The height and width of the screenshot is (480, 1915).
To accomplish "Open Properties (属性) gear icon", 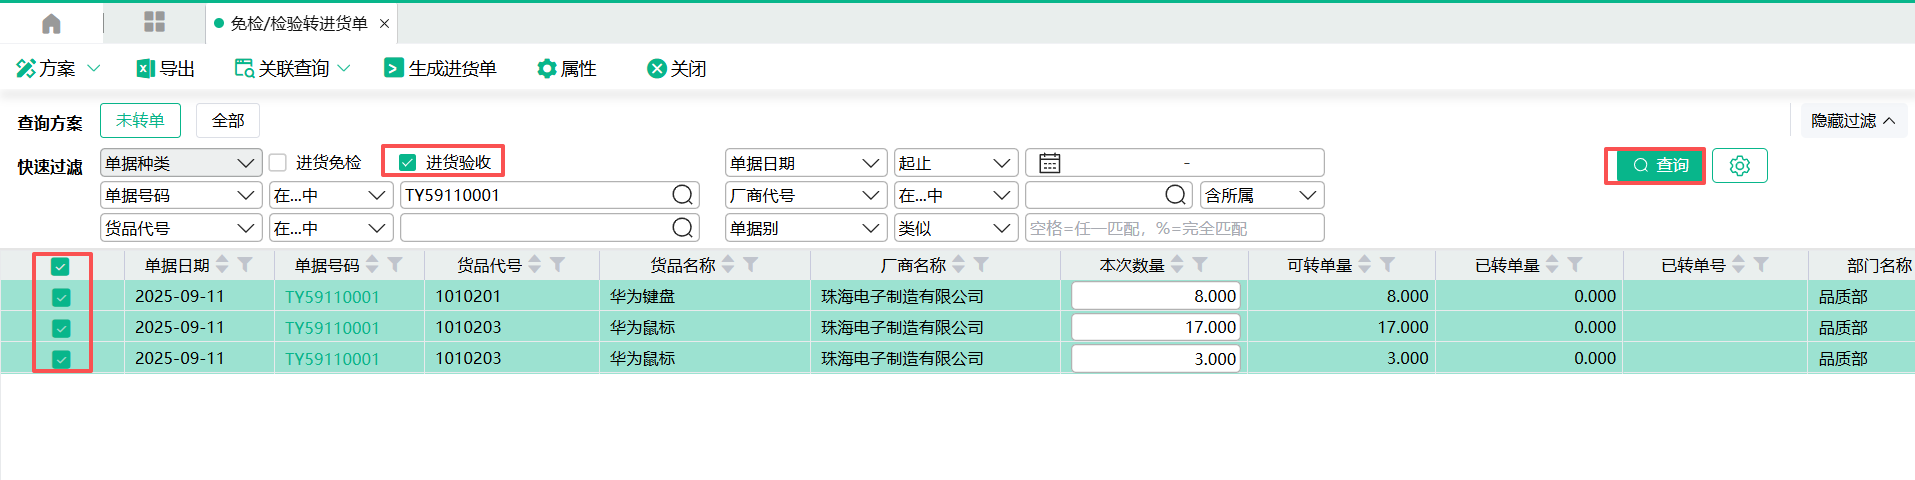I will coord(547,68).
